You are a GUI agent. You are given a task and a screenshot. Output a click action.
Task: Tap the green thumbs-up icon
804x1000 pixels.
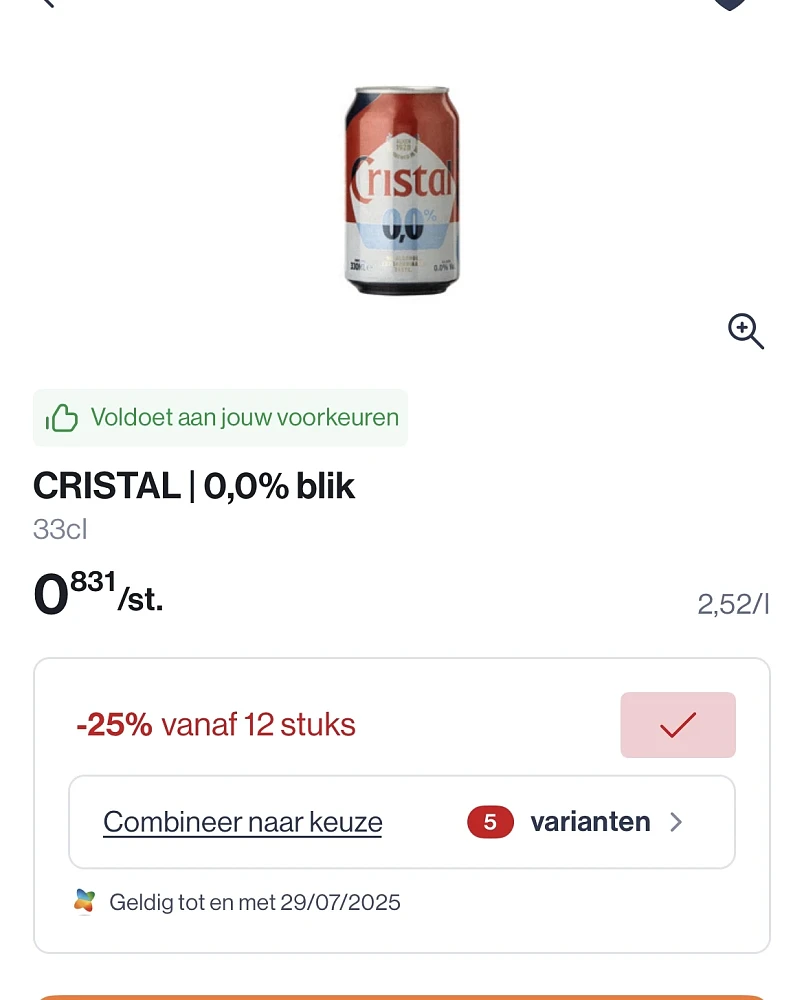[62, 418]
